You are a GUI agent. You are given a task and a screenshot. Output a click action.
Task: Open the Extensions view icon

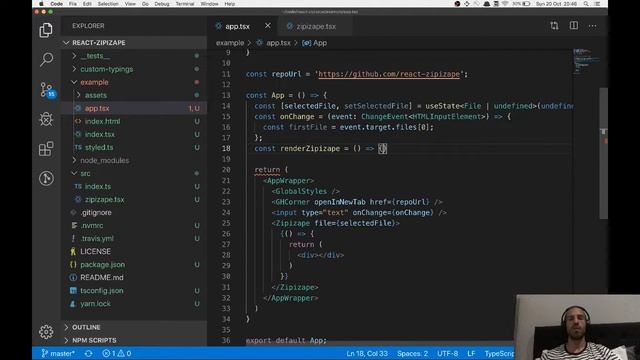[46, 149]
